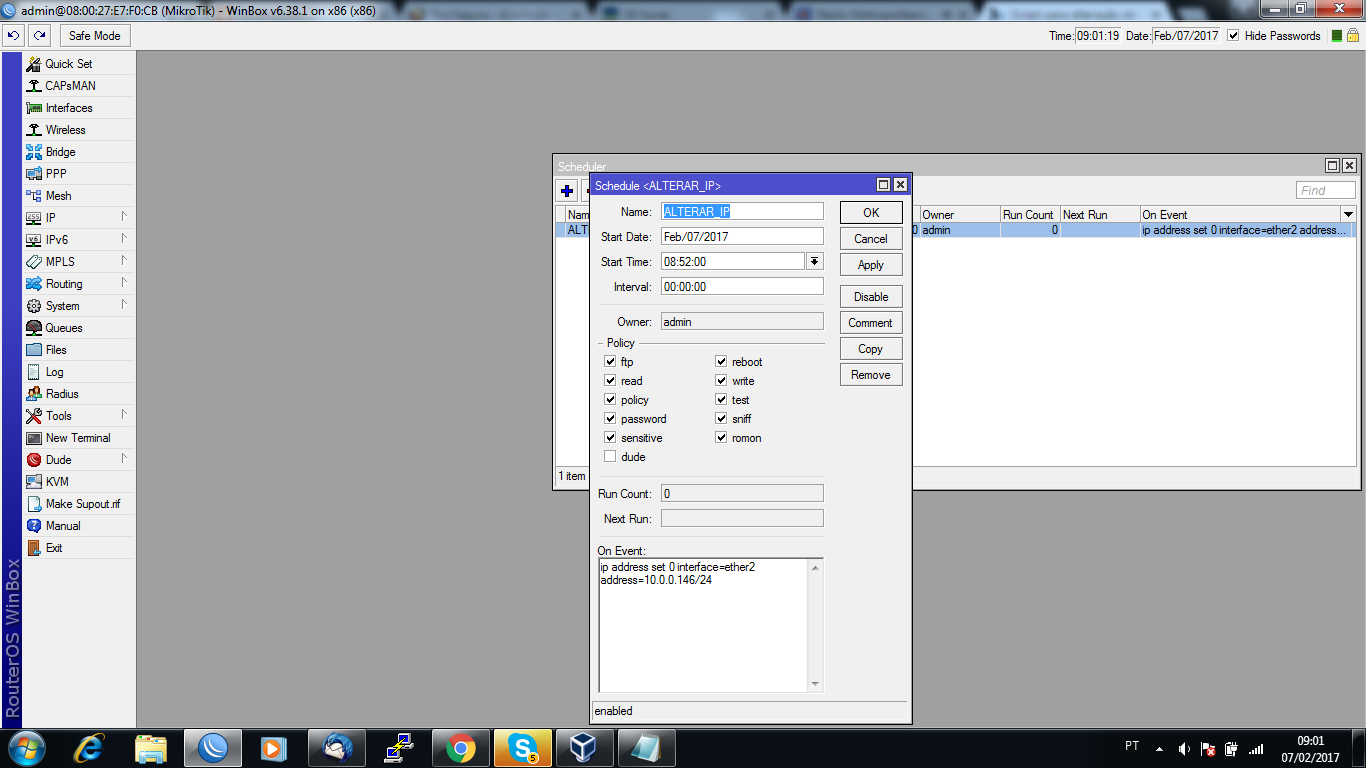Click the Name field containing ALTERAR_IP

[x=742, y=211]
